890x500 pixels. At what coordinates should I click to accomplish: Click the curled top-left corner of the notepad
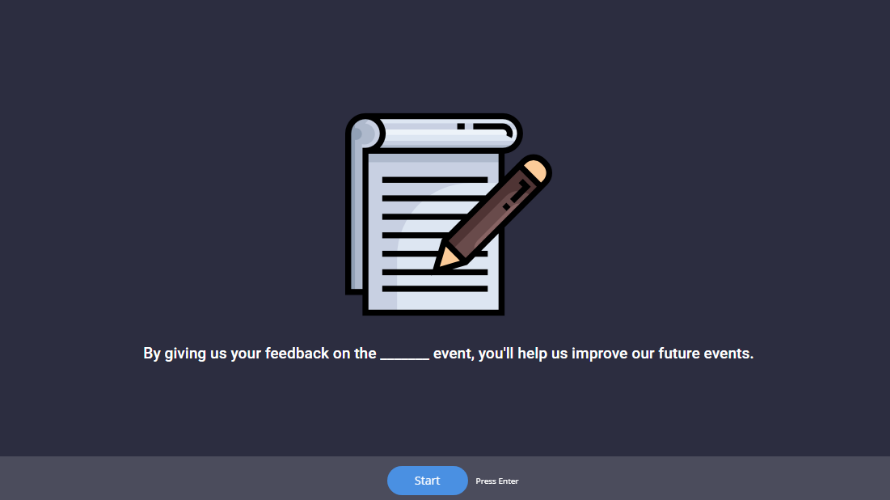pyautogui.click(x=364, y=133)
